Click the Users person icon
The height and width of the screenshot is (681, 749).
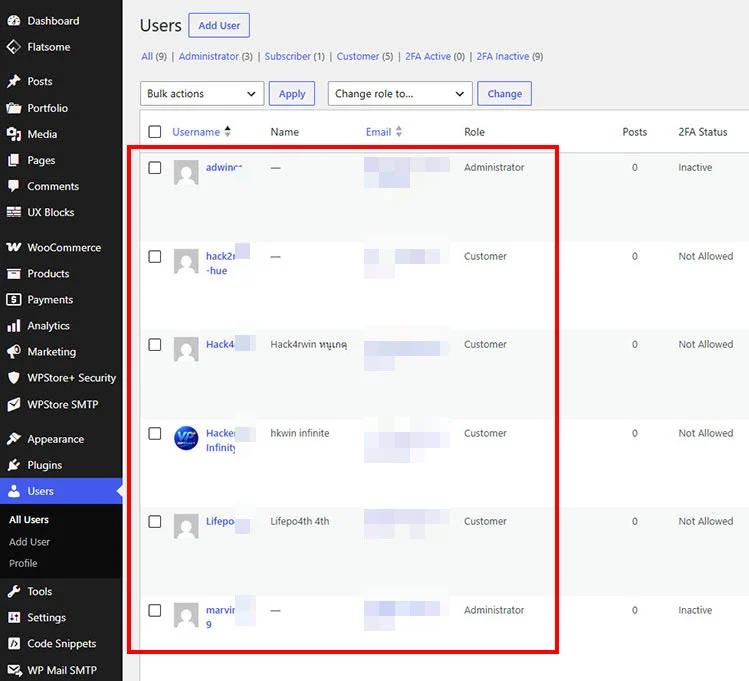pos(14,491)
